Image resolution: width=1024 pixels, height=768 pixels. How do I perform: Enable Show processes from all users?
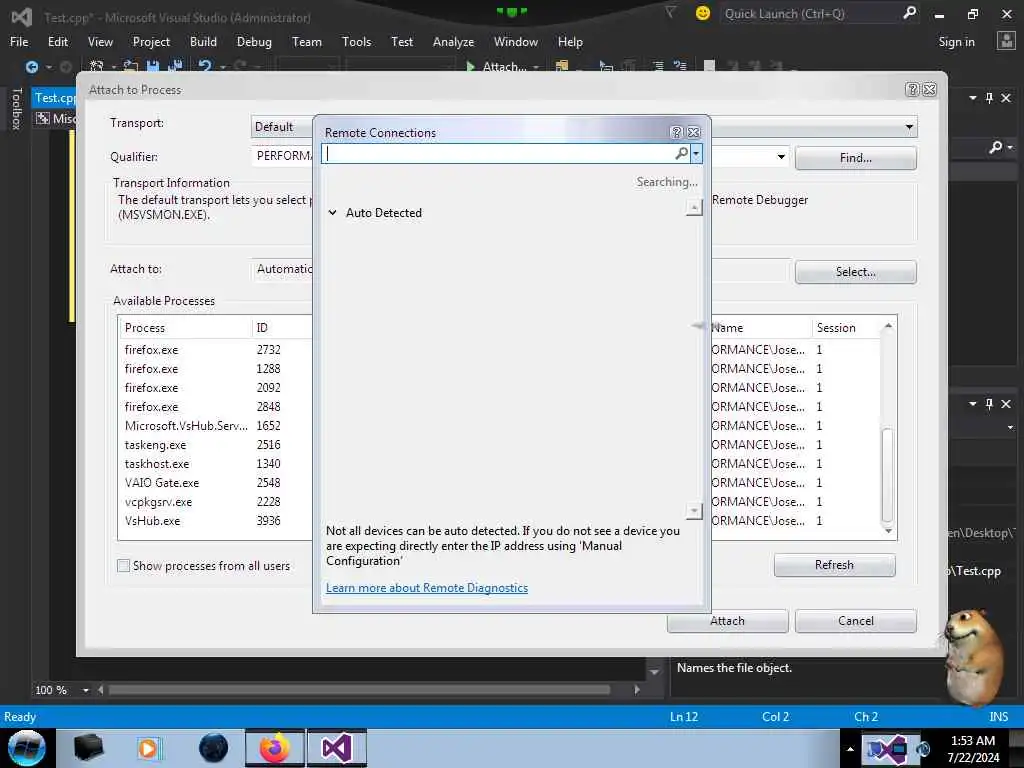click(x=123, y=566)
